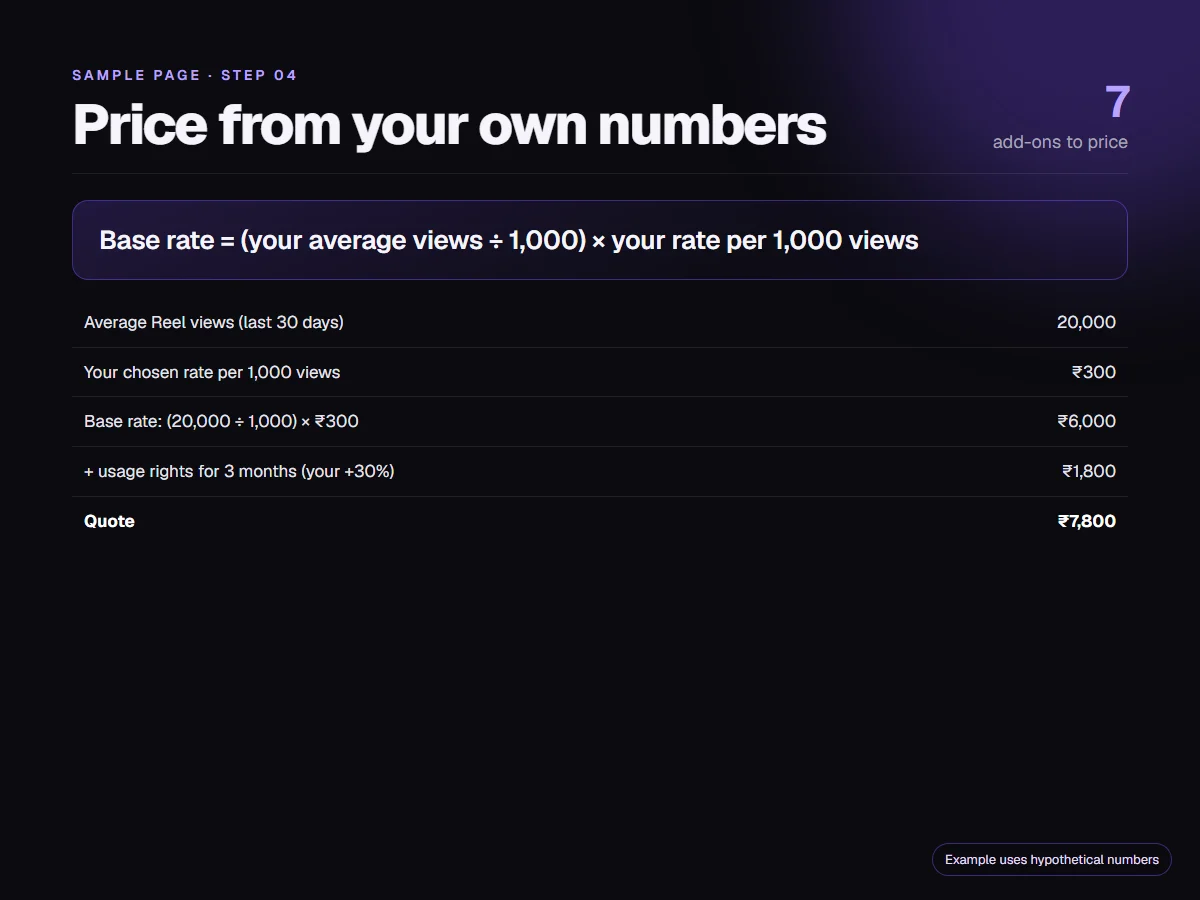Select 'Average Reel views (last 30 days)' label
Viewport: 1200px width, 900px height.
click(x=214, y=322)
